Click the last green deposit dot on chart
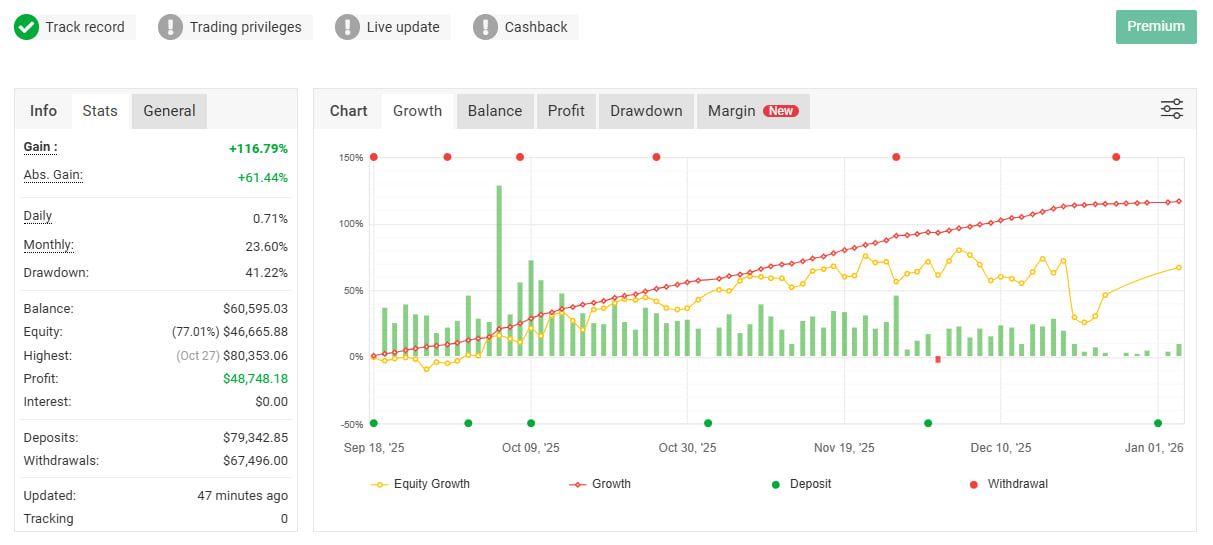The height and width of the screenshot is (545, 1213). (x=1158, y=423)
